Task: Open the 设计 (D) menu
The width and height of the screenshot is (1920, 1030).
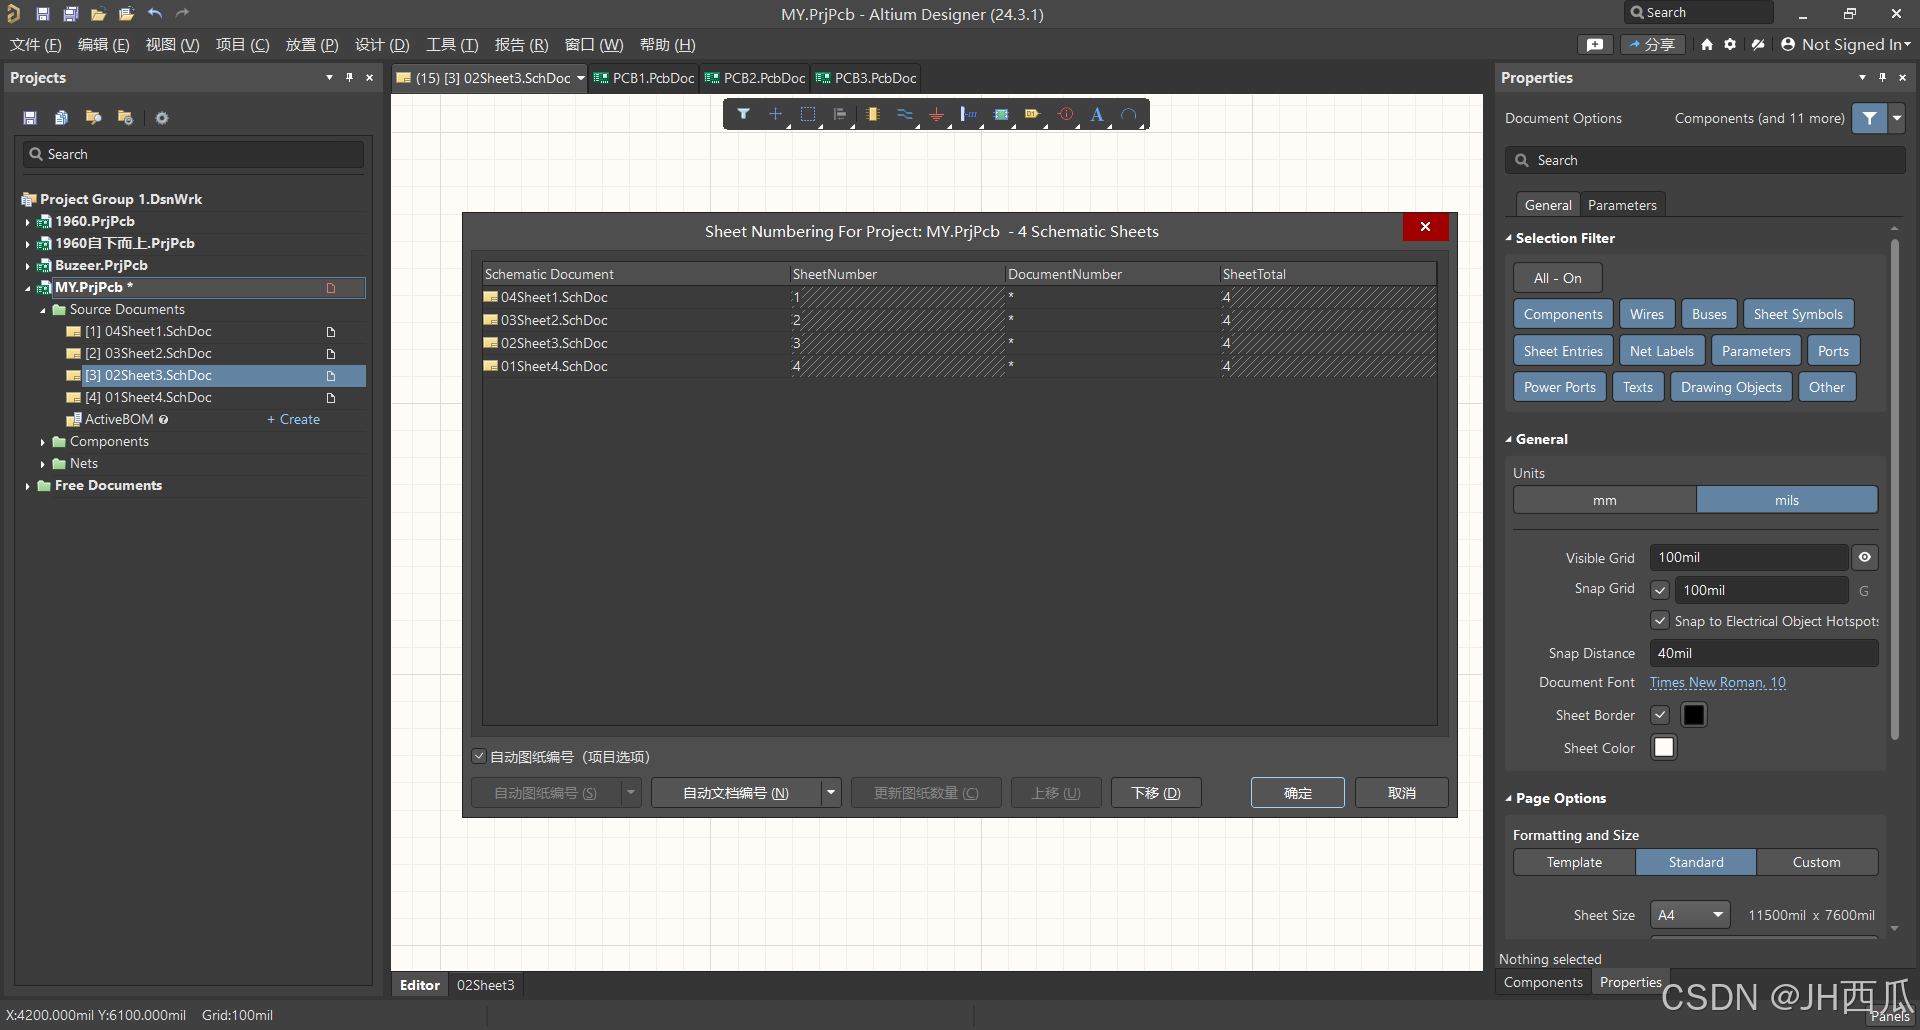Action: [382, 45]
